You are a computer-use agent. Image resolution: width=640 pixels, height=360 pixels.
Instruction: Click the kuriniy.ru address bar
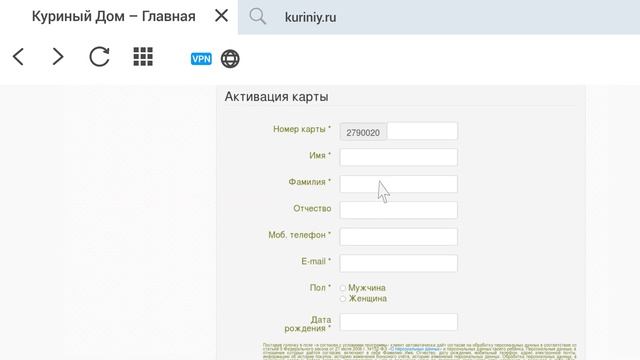(439, 17)
